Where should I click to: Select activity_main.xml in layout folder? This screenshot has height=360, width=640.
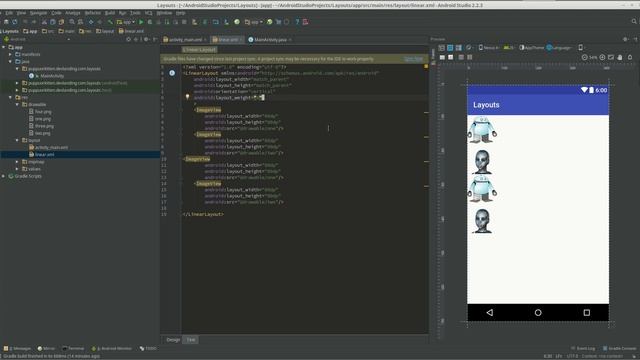coord(48,147)
